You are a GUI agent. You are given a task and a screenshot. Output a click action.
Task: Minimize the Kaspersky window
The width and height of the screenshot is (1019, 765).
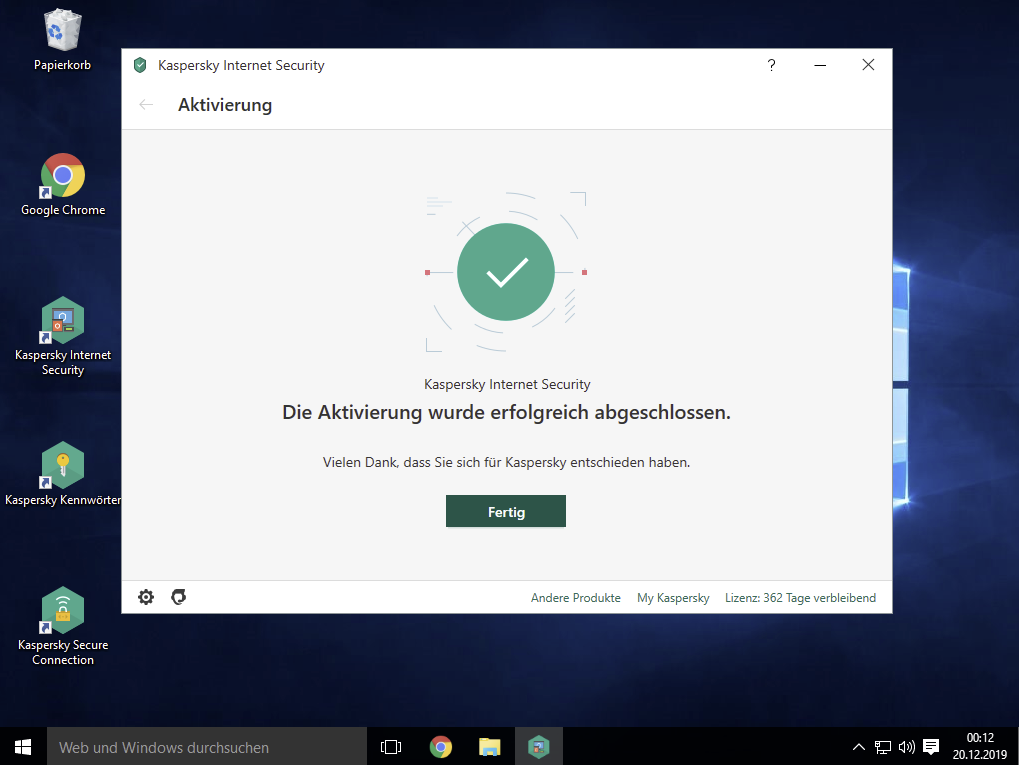point(820,65)
